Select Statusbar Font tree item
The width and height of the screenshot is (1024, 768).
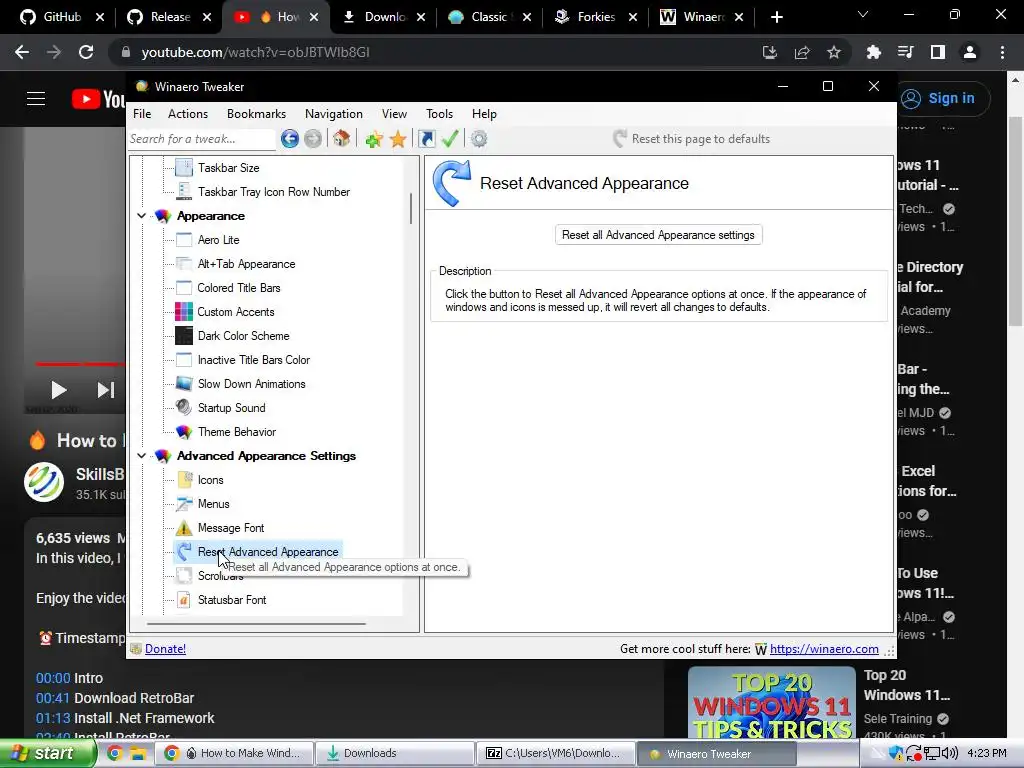[x=232, y=600]
